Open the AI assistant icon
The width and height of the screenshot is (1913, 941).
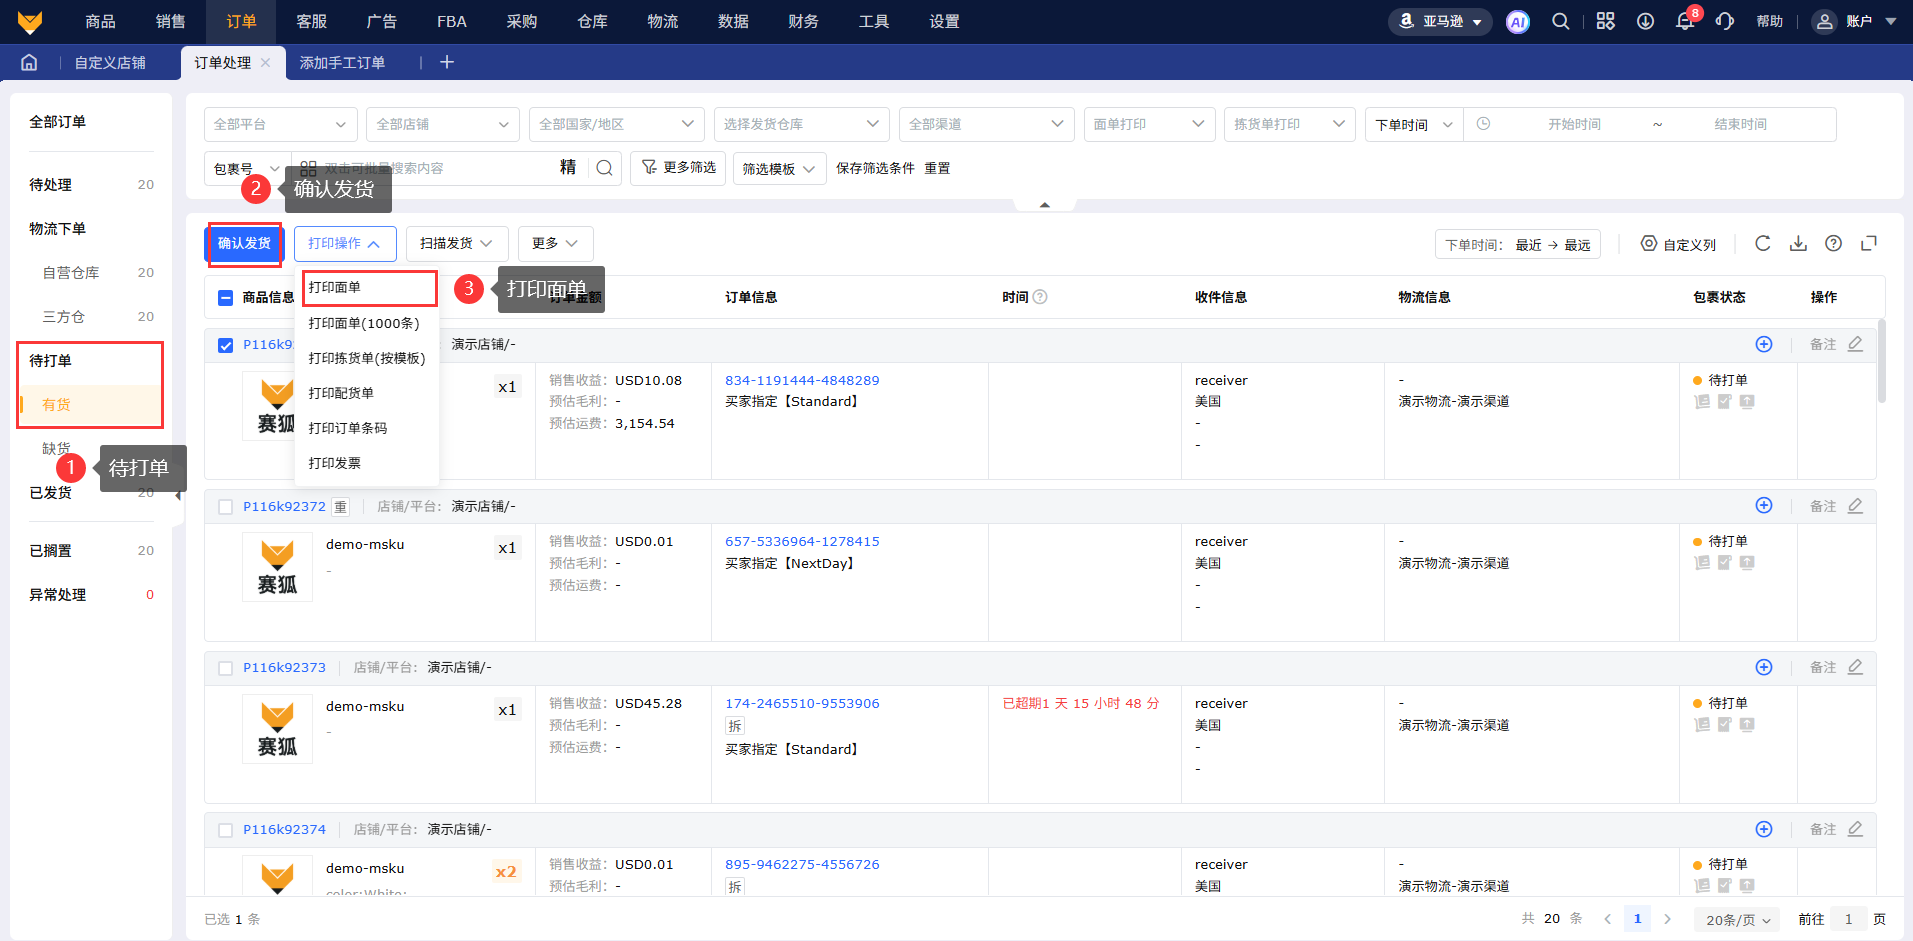(1517, 22)
